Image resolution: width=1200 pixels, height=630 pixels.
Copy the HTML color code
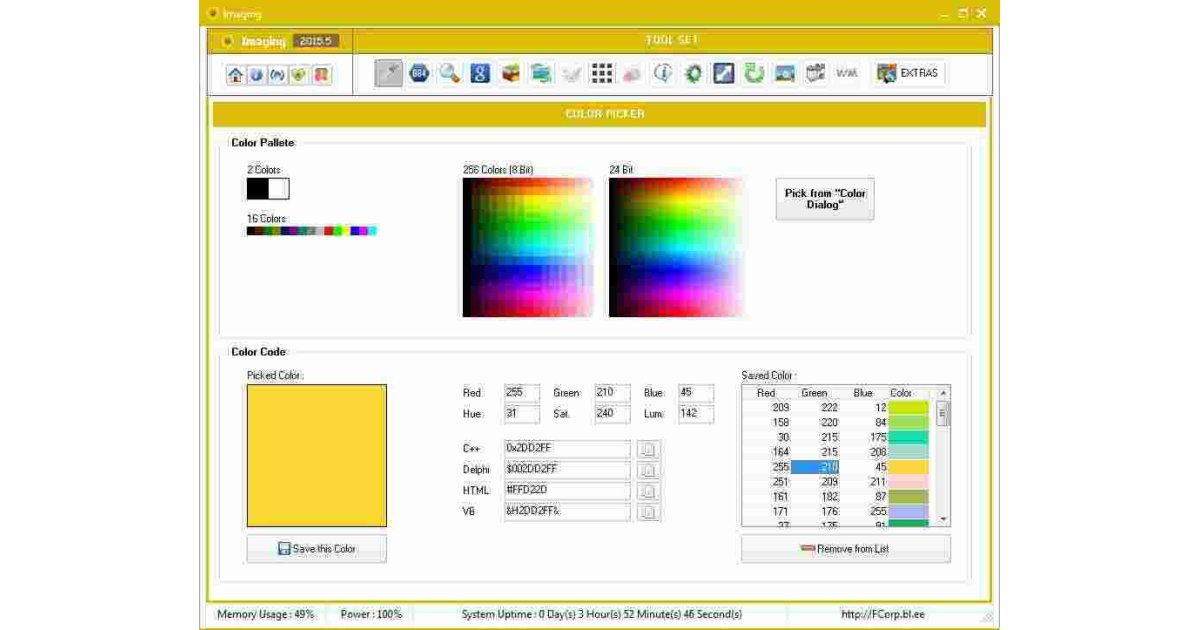coord(648,491)
